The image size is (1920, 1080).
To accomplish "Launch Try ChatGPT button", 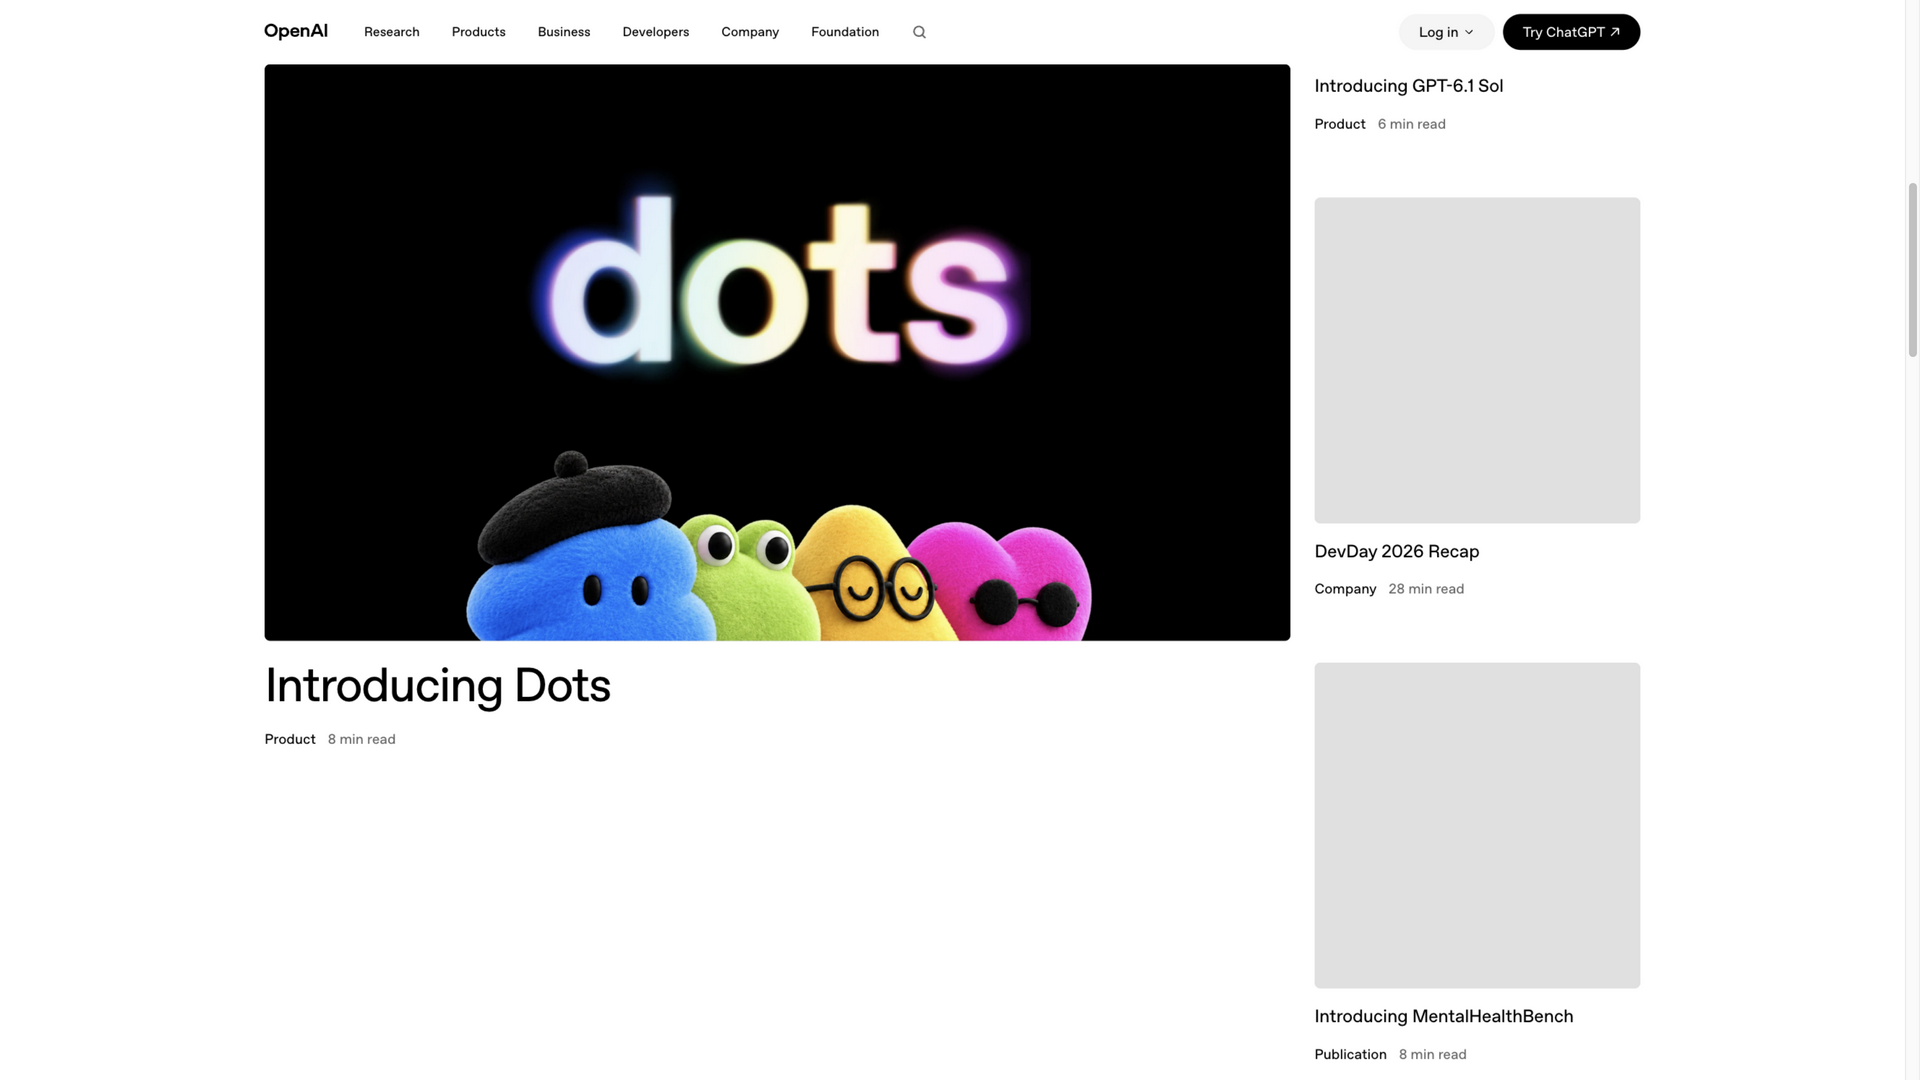I will [1571, 32].
